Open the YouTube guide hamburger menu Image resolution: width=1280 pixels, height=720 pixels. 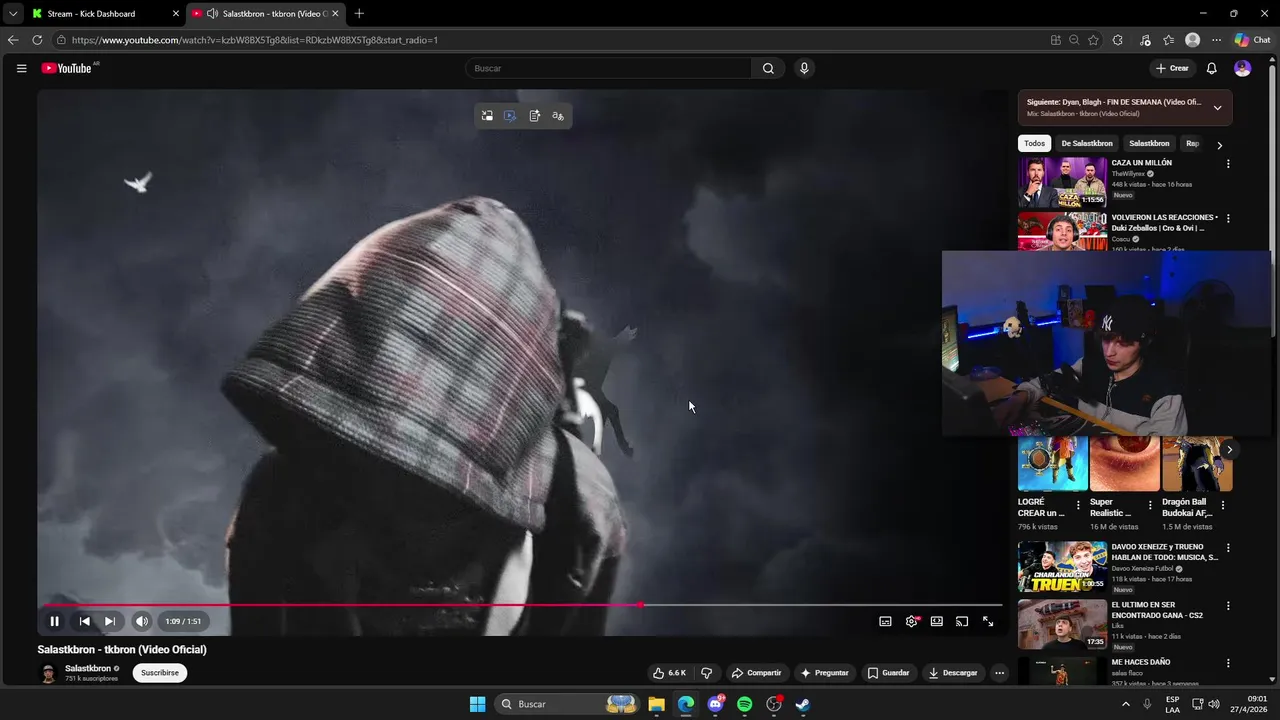21,68
